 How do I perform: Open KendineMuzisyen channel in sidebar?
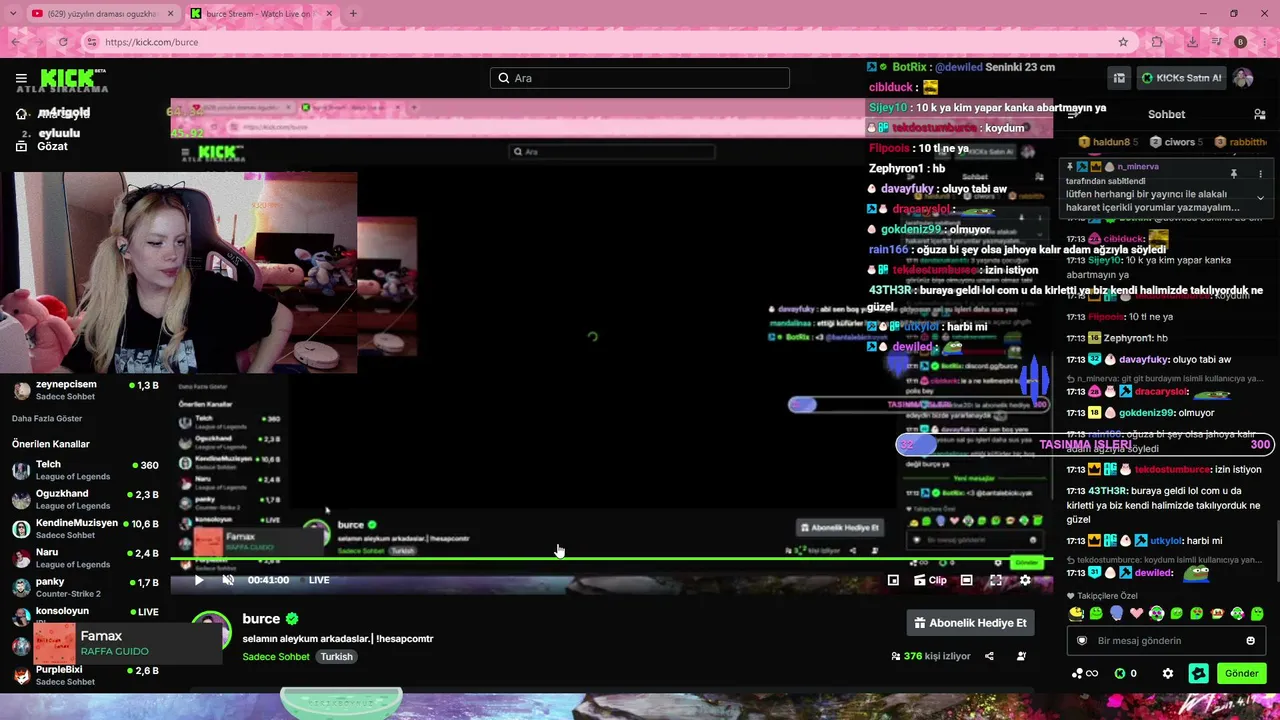(85, 528)
